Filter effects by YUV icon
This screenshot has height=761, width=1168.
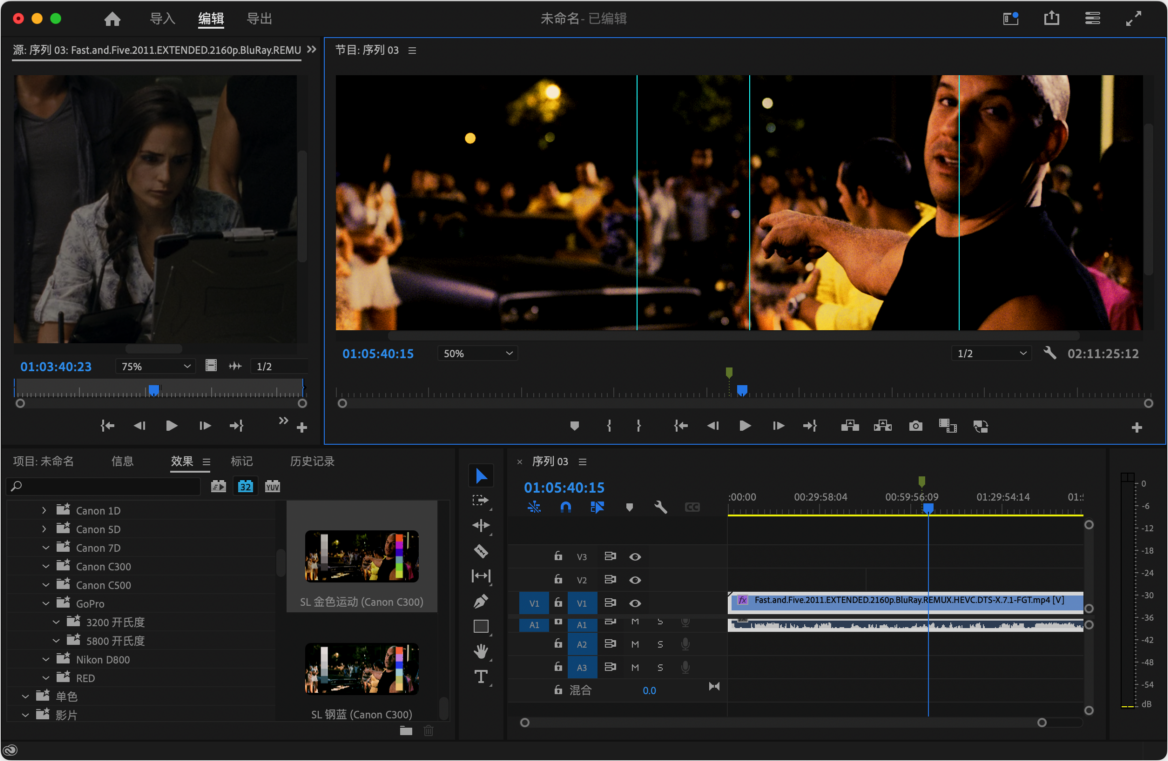click(273, 486)
